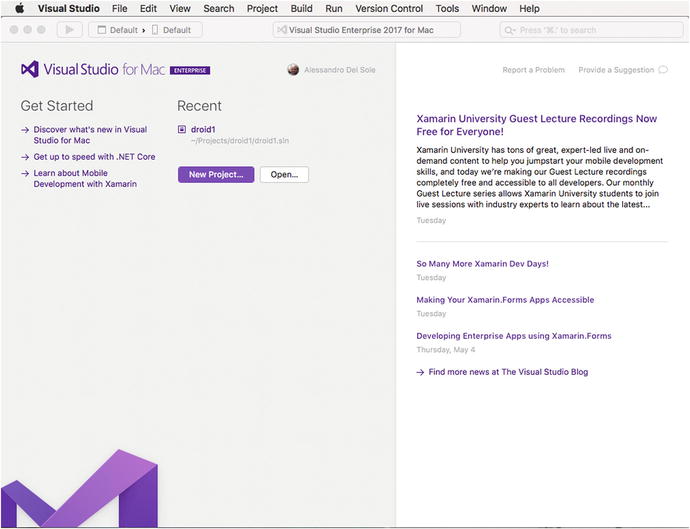Image resolution: width=690 pixels, height=529 pixels.
Task: Click the arrow icon beside Get up to speed
Action: pos(25,157)
